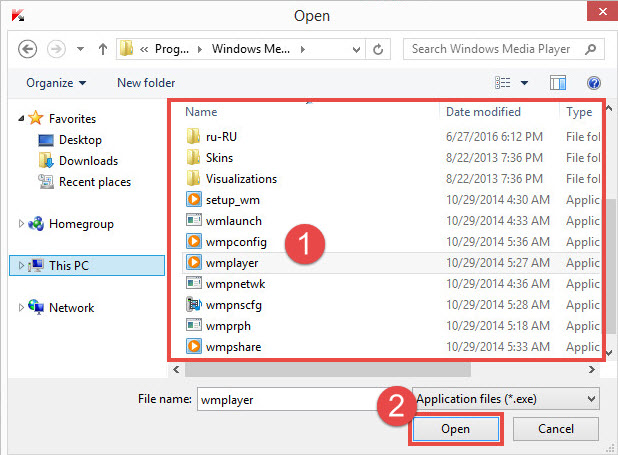Viewport: 618px width, 455px height.
Task: Refresh the folder listing
Action: click(378, 49)
